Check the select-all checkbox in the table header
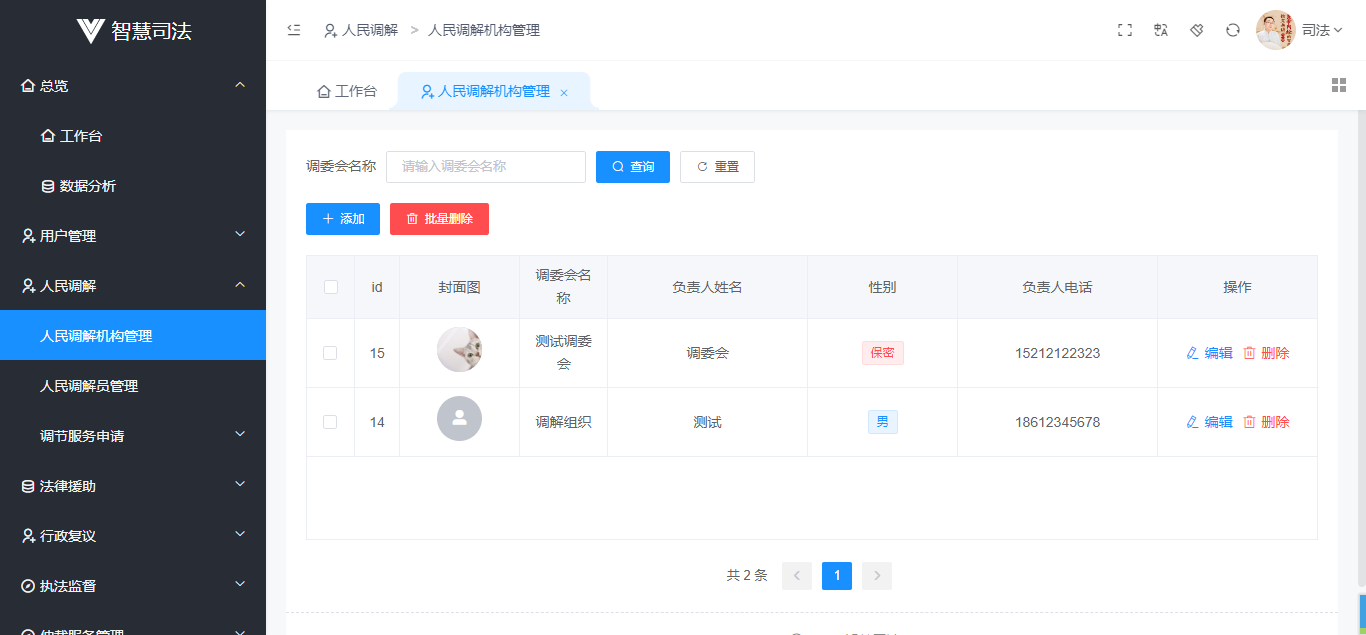The width and height of the screenshot is (1366, 635). click(x=330, y=287)
